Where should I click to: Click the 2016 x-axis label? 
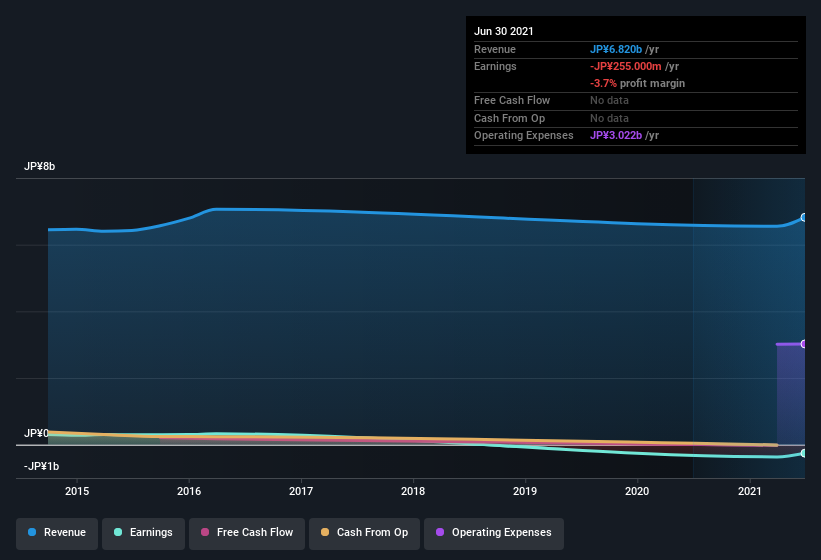pos(189,491)
